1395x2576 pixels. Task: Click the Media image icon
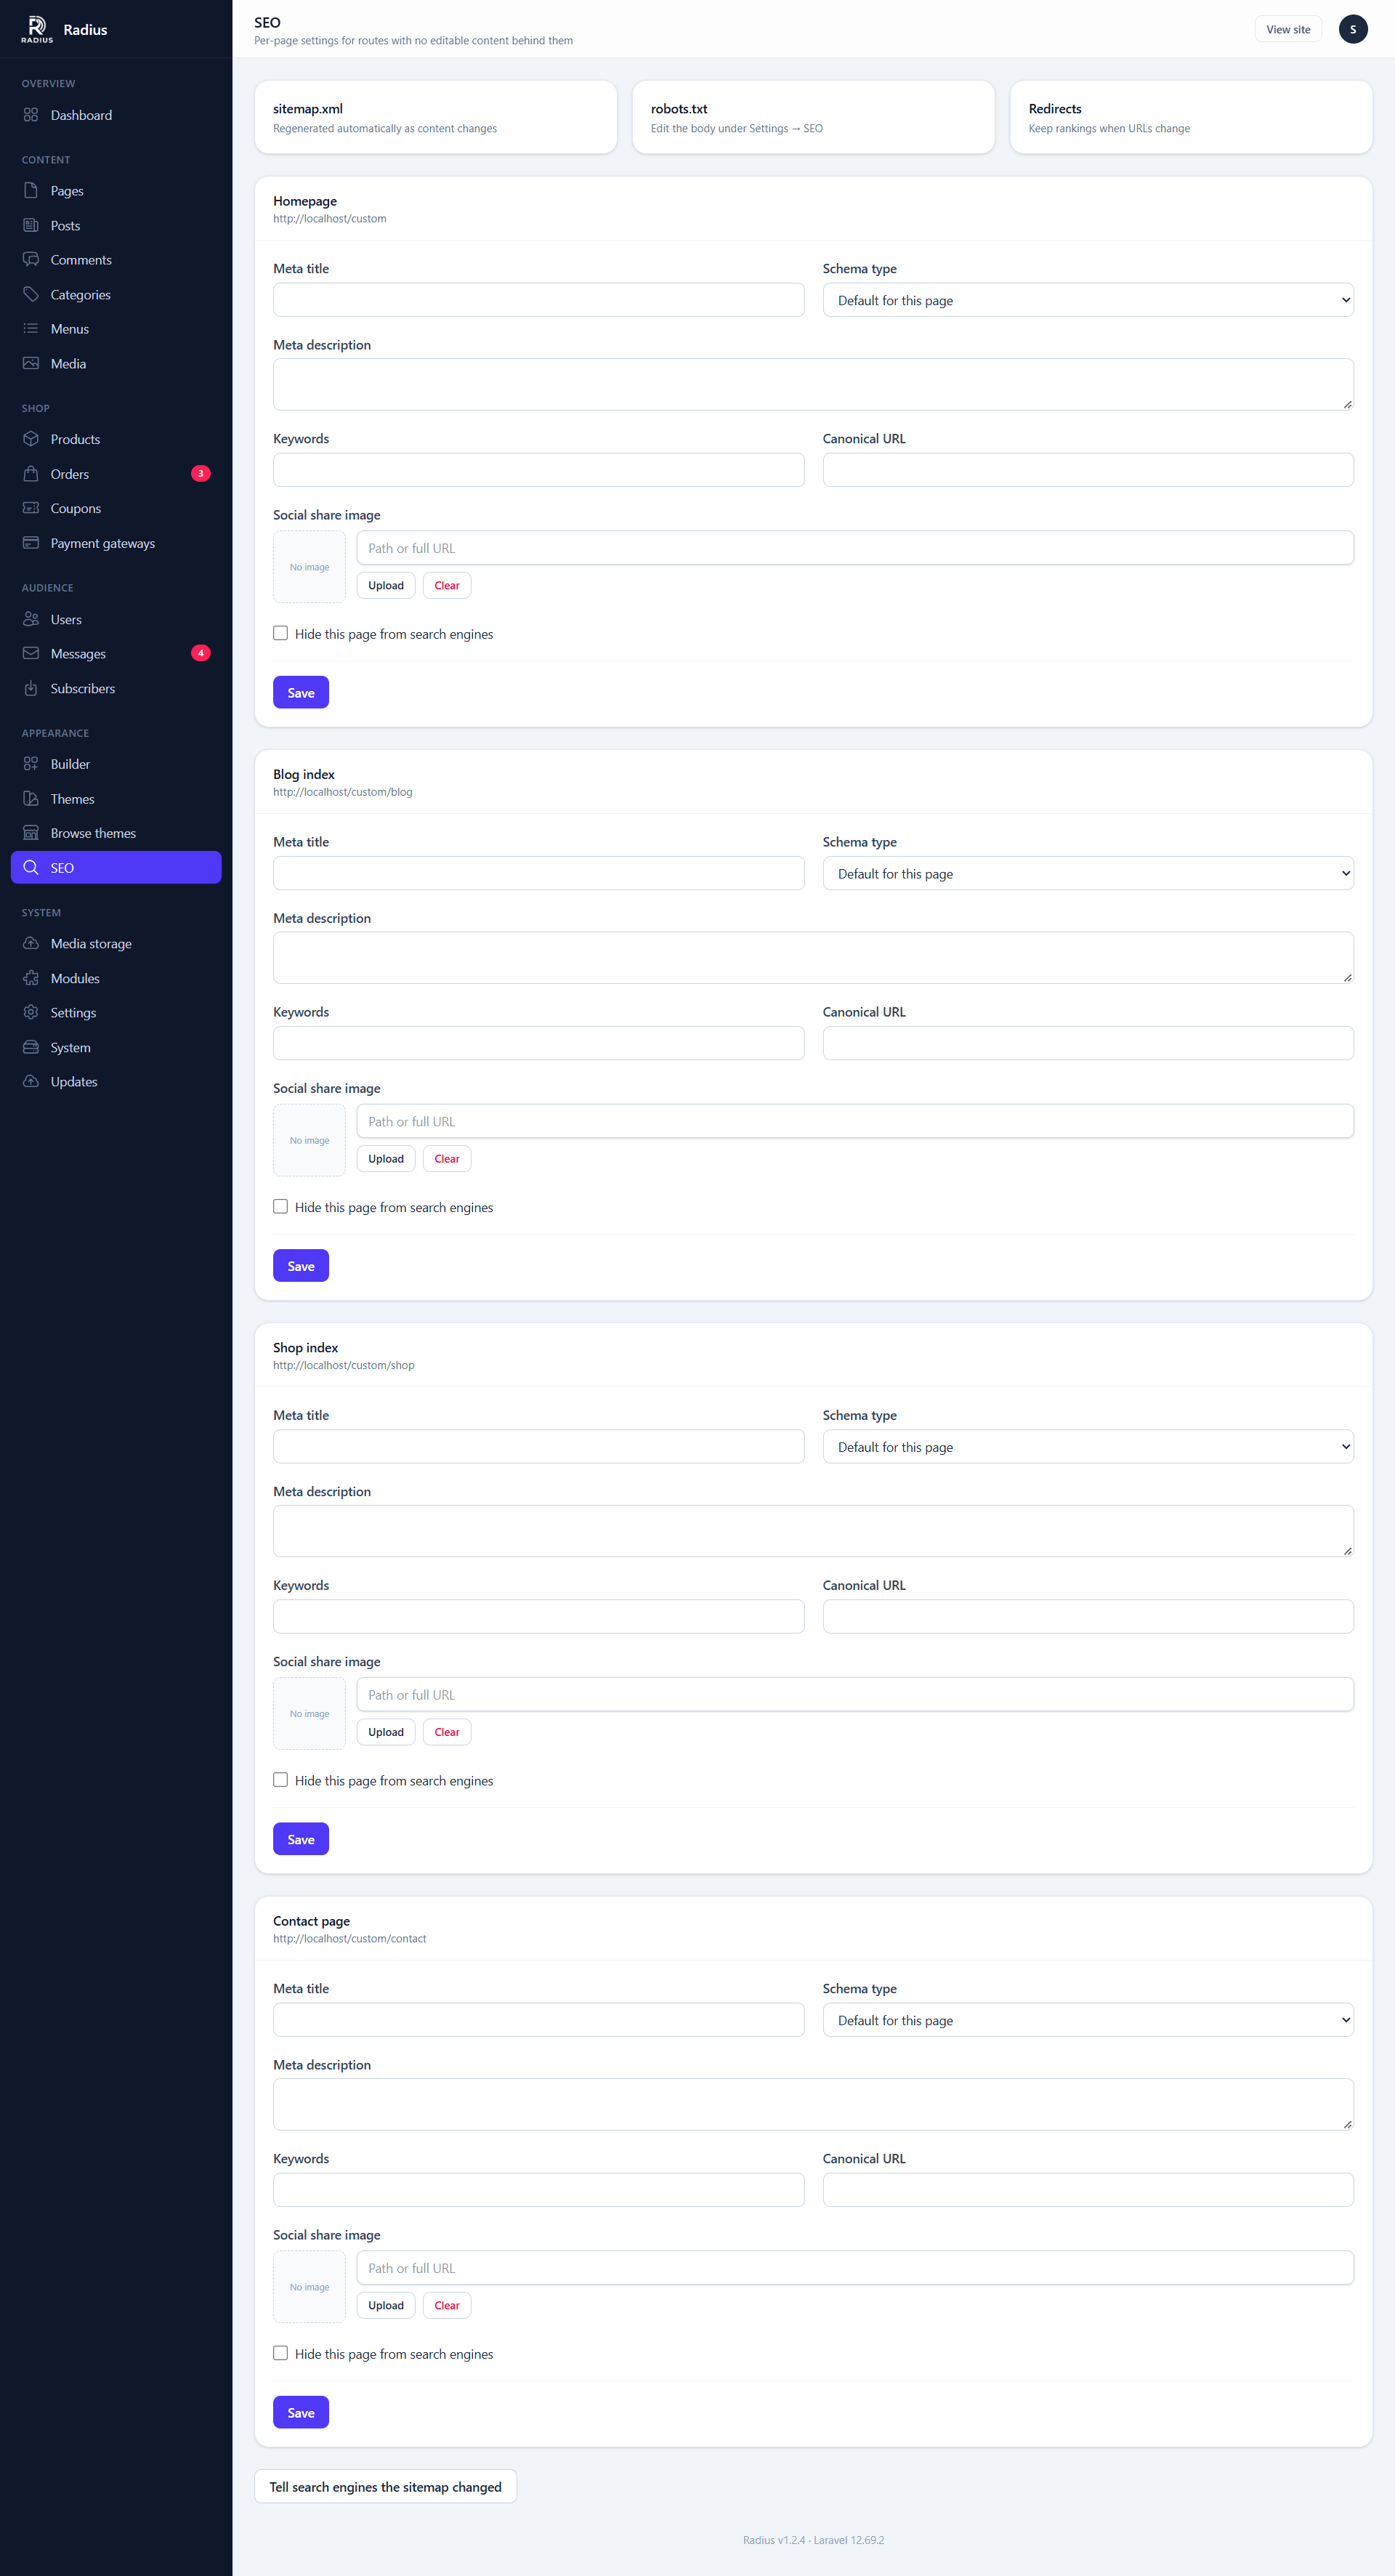[x=31, y=363]
